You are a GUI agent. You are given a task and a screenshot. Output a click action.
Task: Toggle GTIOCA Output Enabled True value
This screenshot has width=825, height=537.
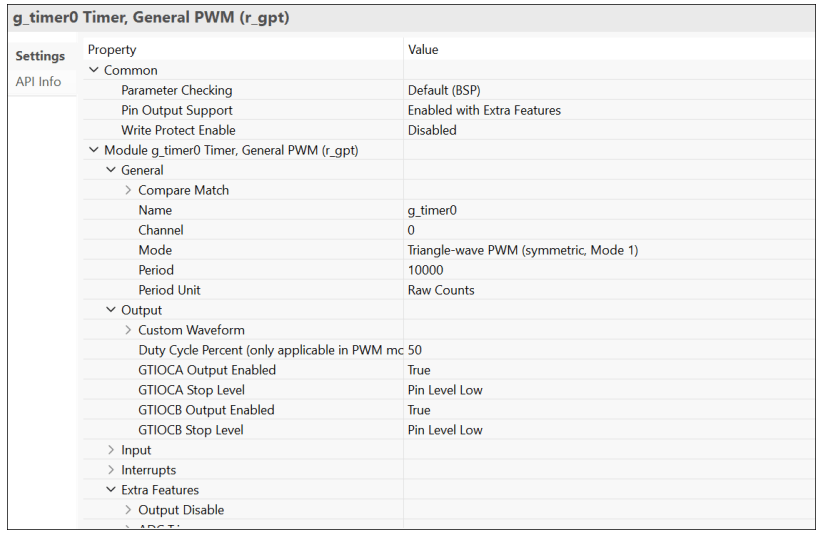tap(419, 370)
